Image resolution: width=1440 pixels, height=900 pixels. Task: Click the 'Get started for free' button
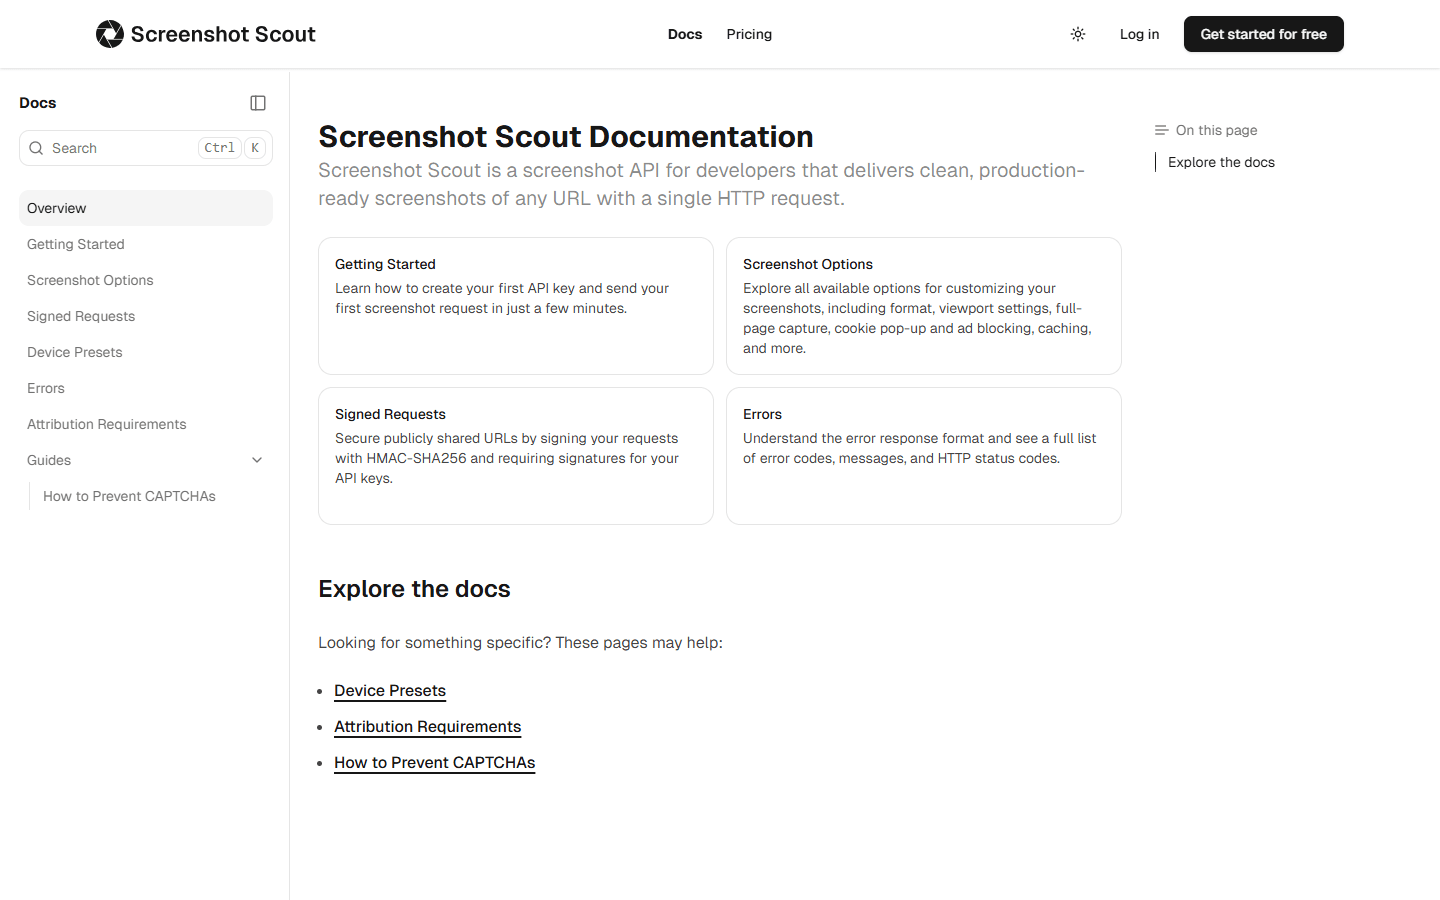point(1263,33)
